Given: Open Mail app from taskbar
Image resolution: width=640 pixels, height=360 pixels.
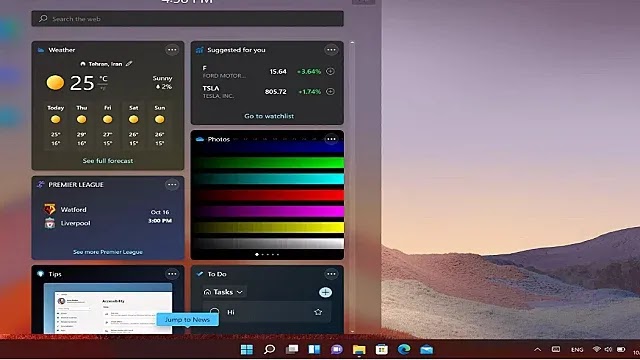Looking at the screenshot, I should 426,349.
